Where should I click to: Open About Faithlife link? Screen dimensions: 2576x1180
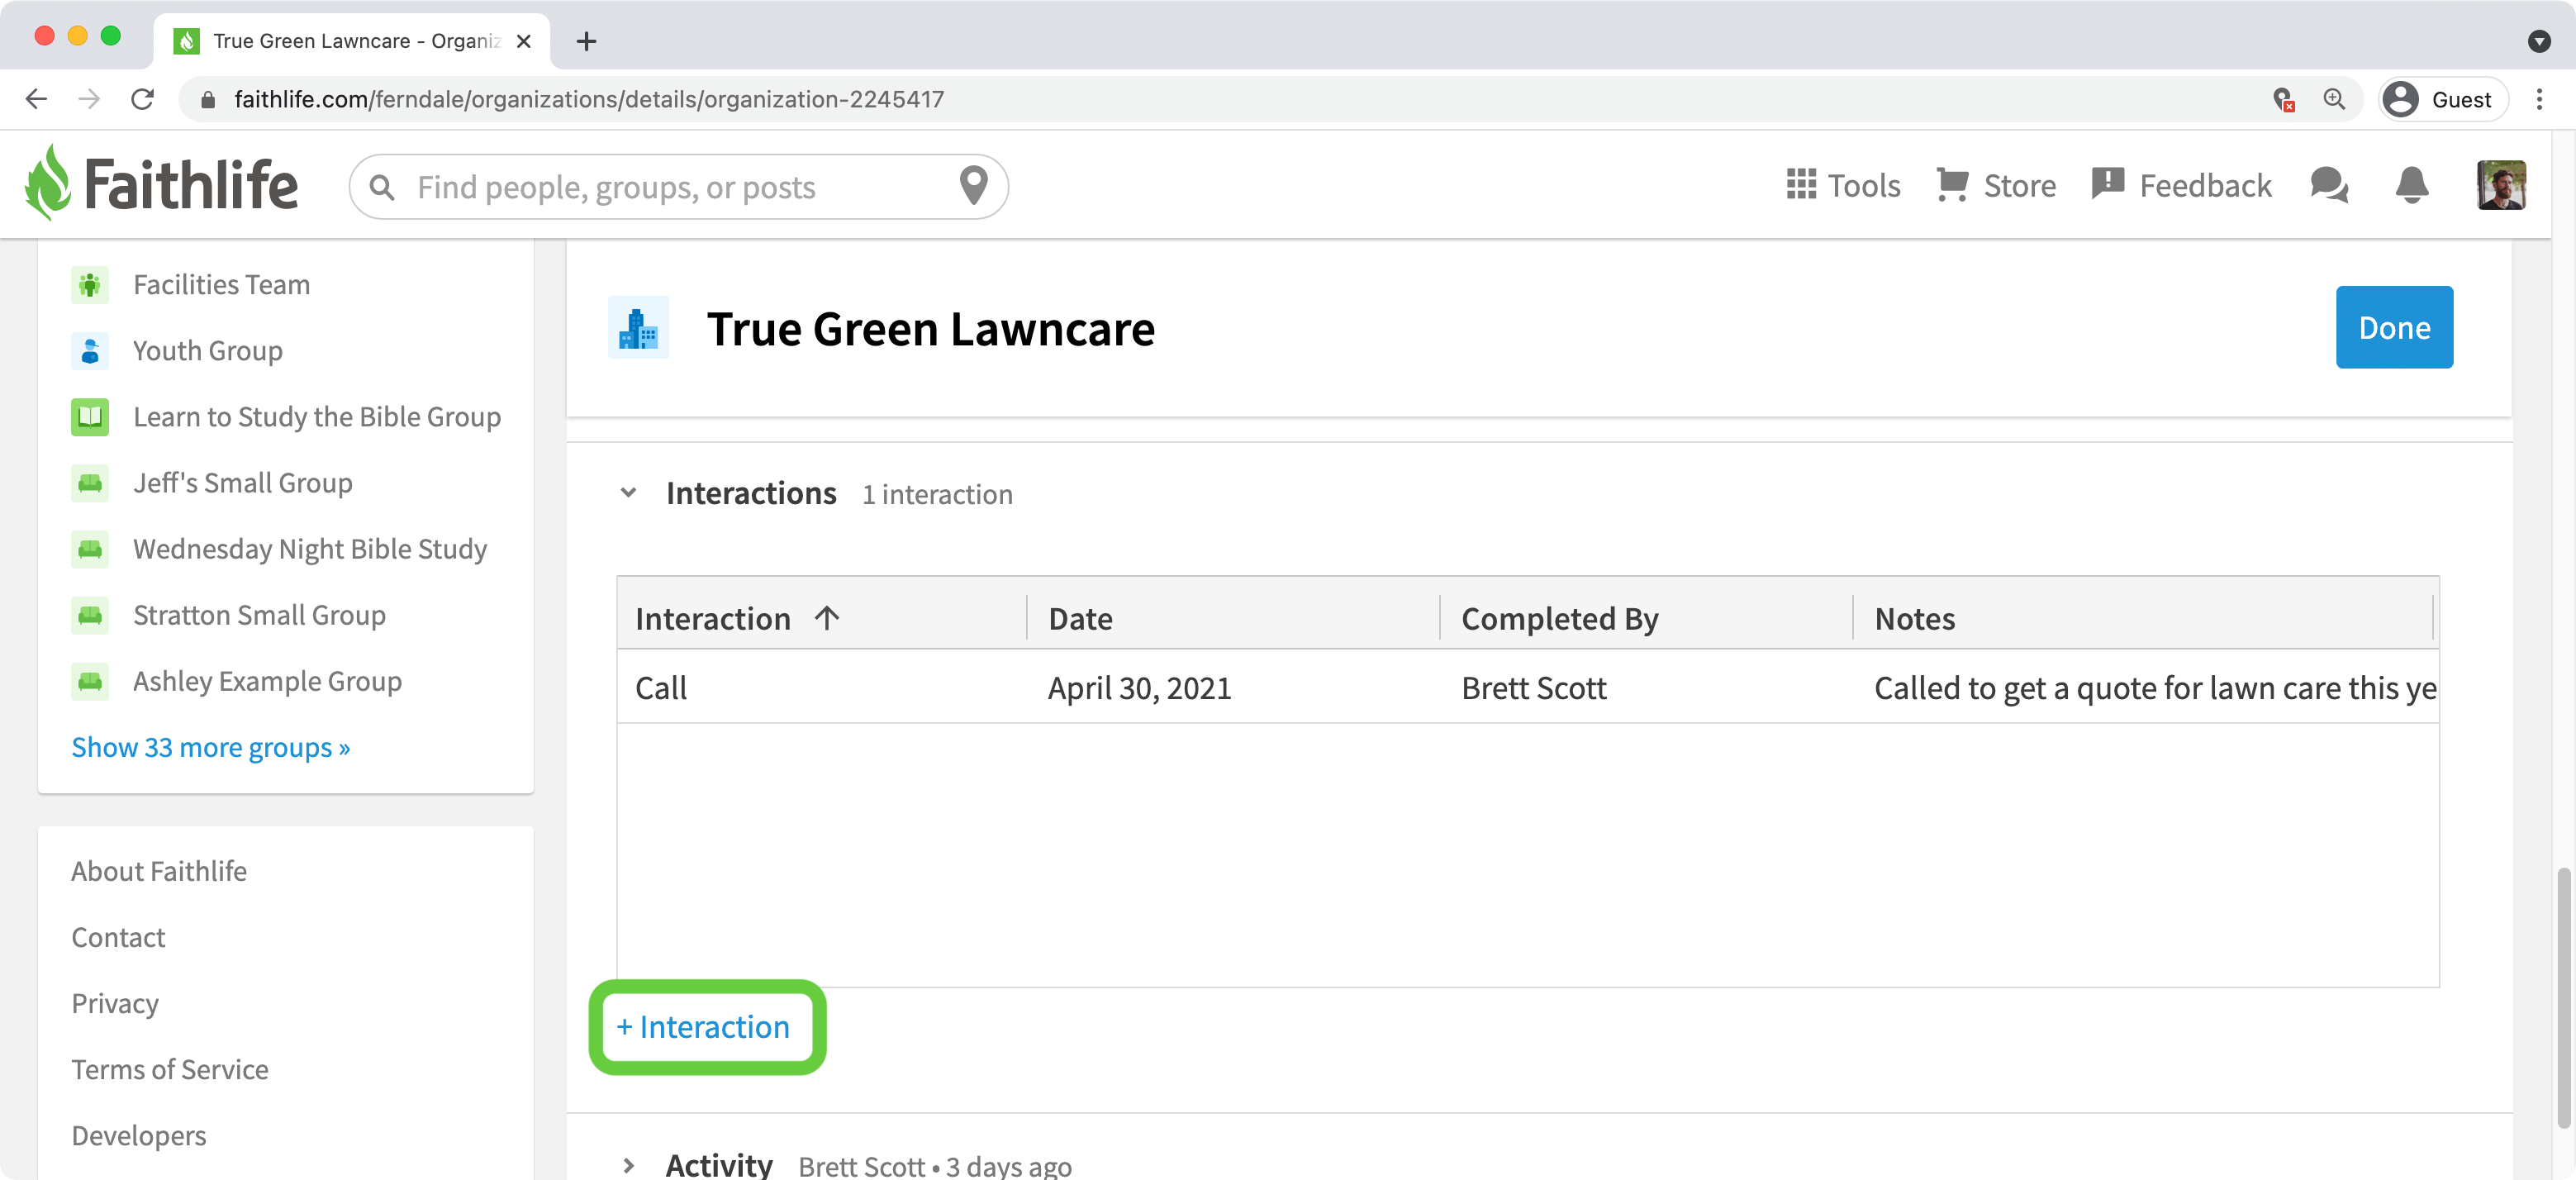pos(159,871)
